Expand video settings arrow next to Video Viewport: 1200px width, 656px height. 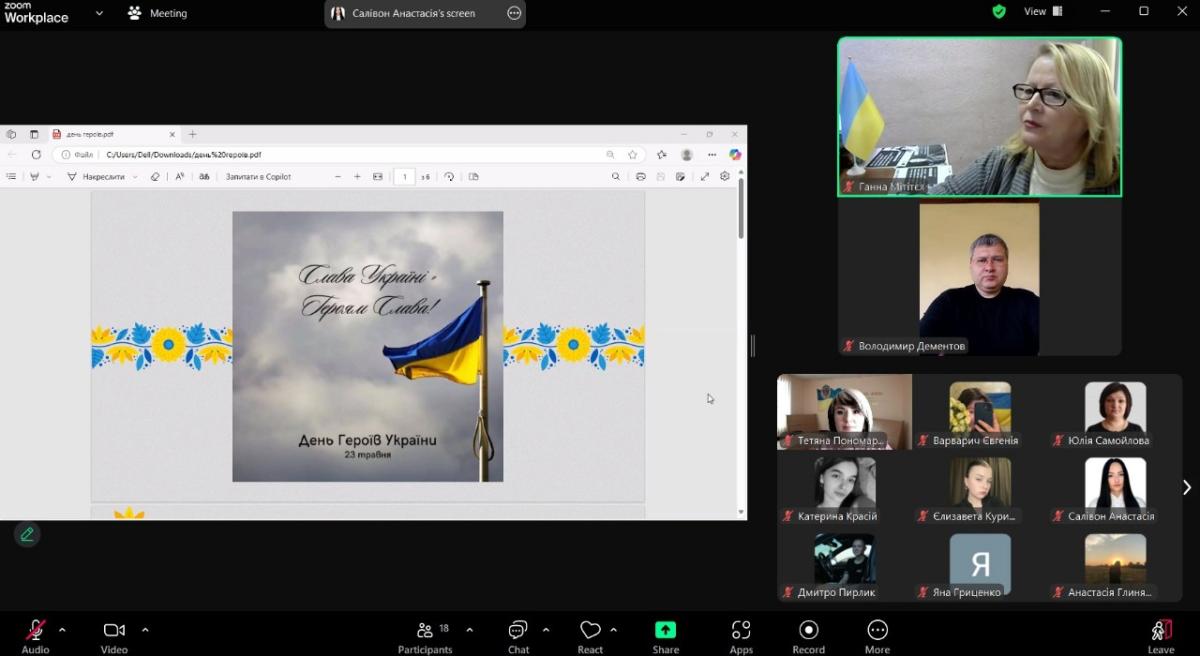[145, 630]
